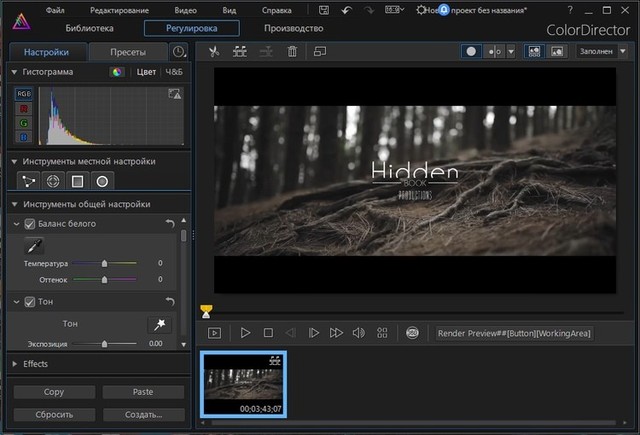640x435 pixels.
Task: Click the scissors split tool icon
Action: [x=214, y=51]
